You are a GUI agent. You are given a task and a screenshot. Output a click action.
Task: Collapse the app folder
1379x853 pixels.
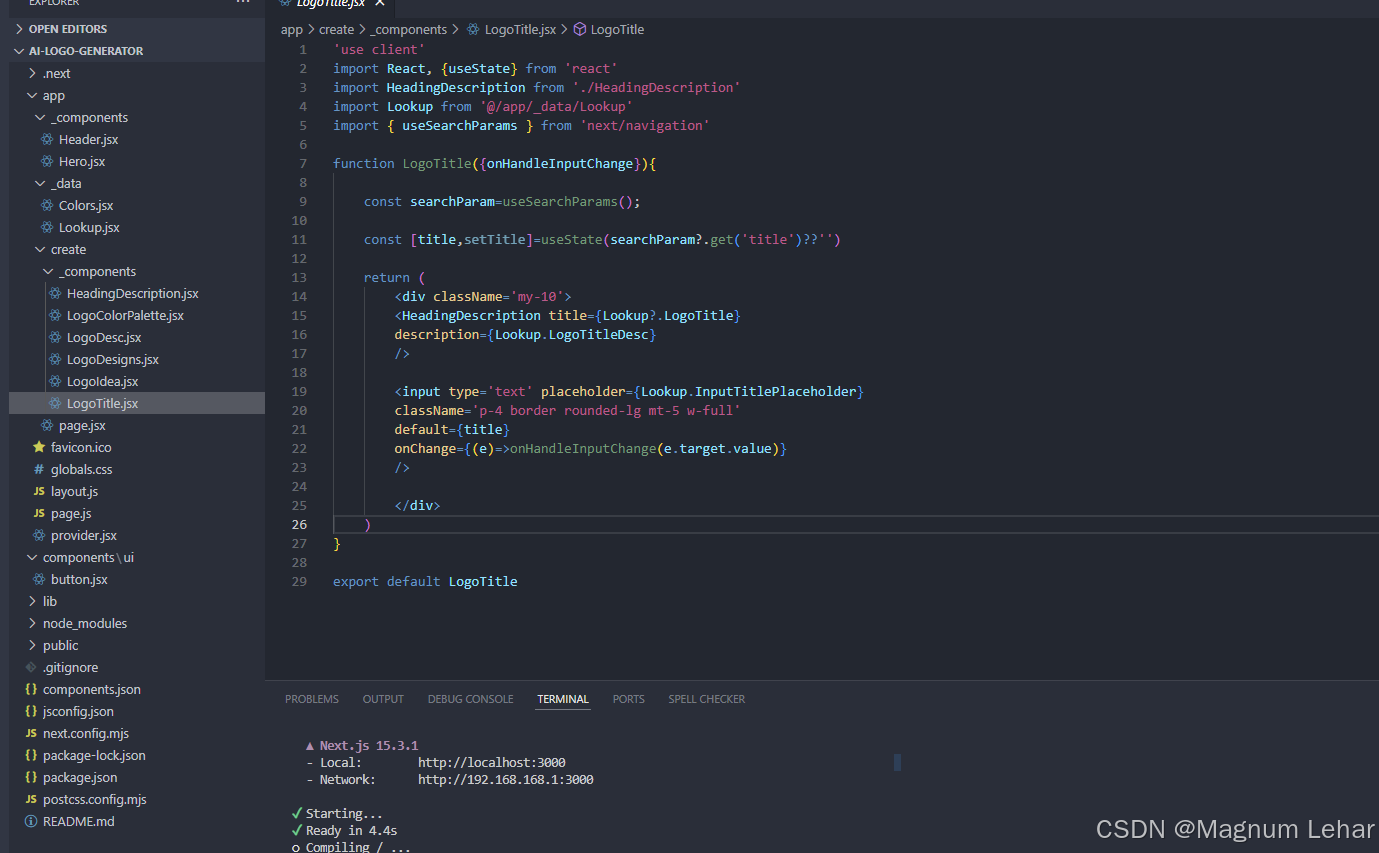(33, 95)
